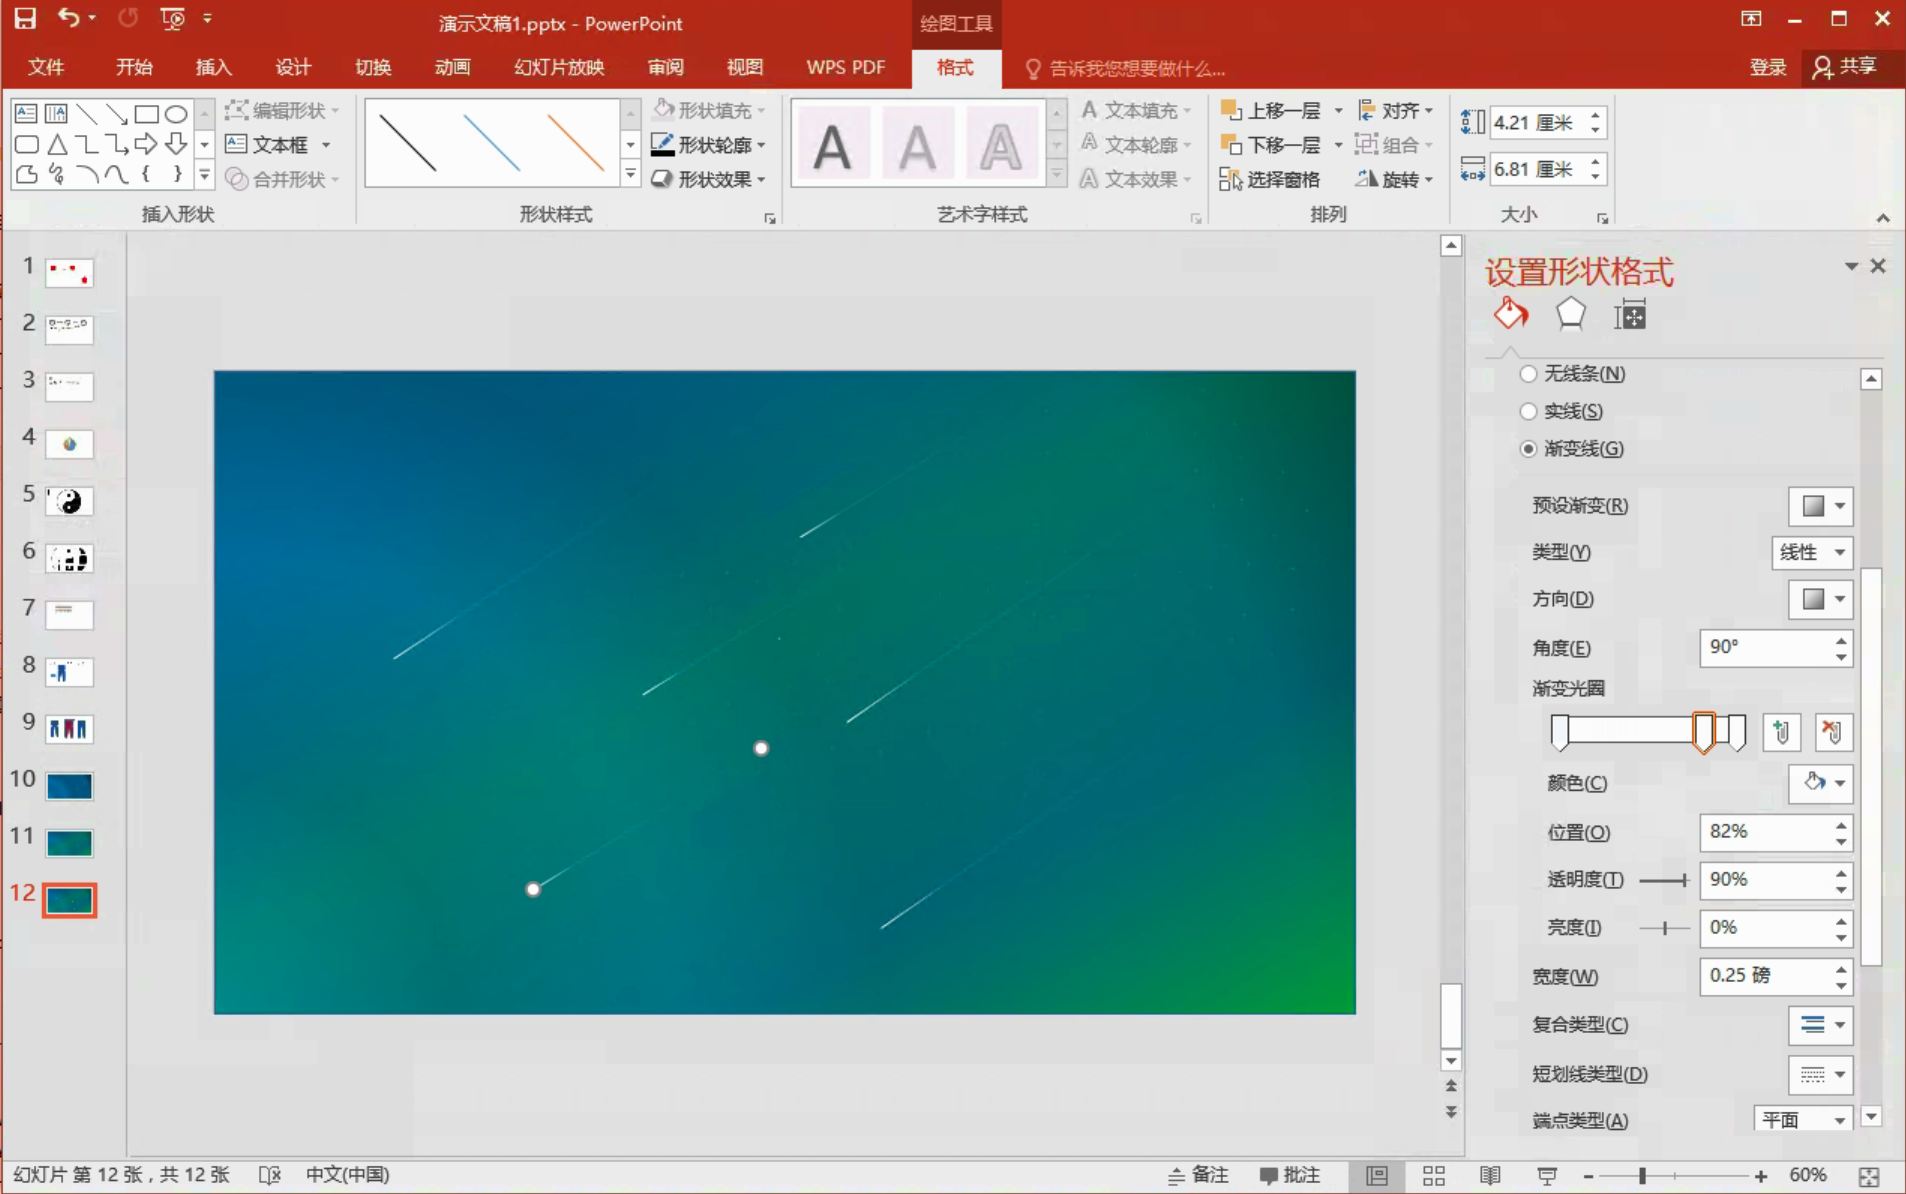
Task: Click the Text Box (文本框) button
Action: click(267, 145)
